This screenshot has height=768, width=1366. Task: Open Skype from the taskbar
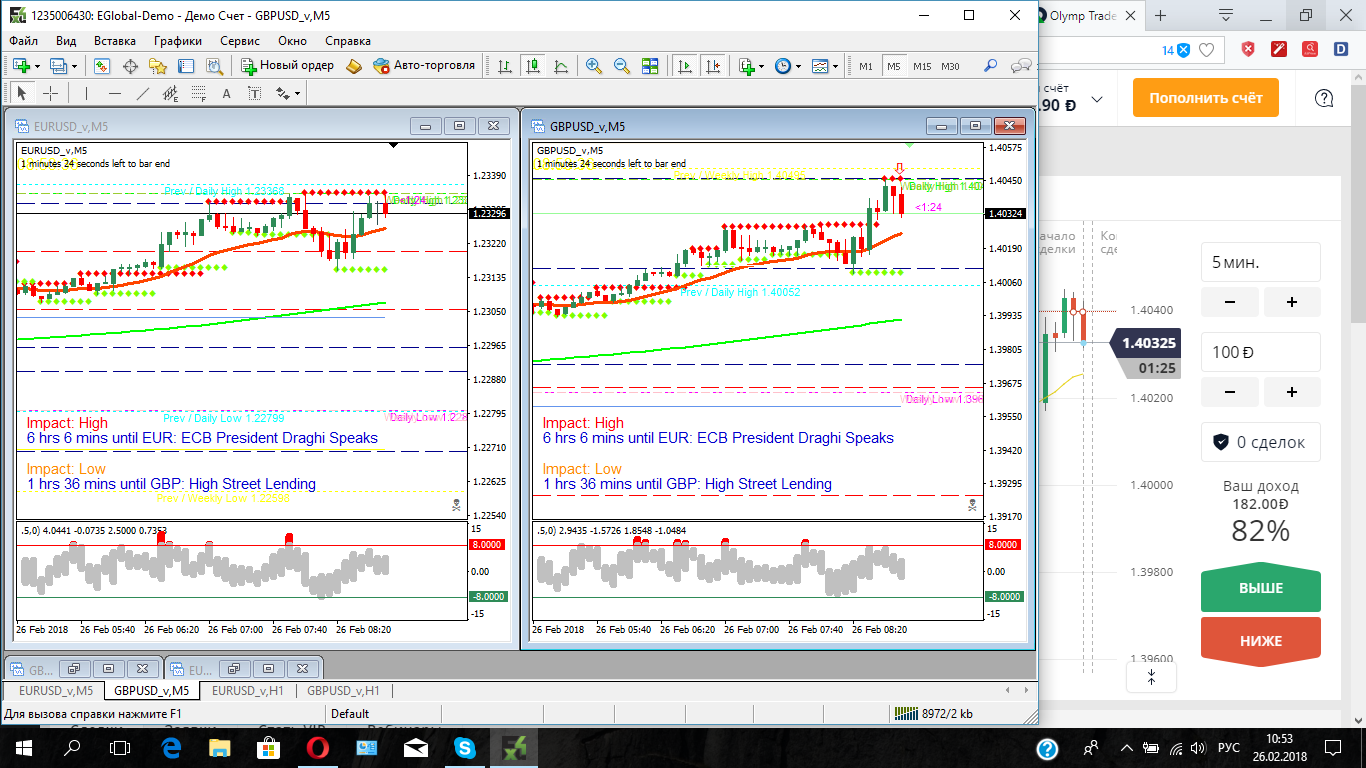click(x=465, y=747)
